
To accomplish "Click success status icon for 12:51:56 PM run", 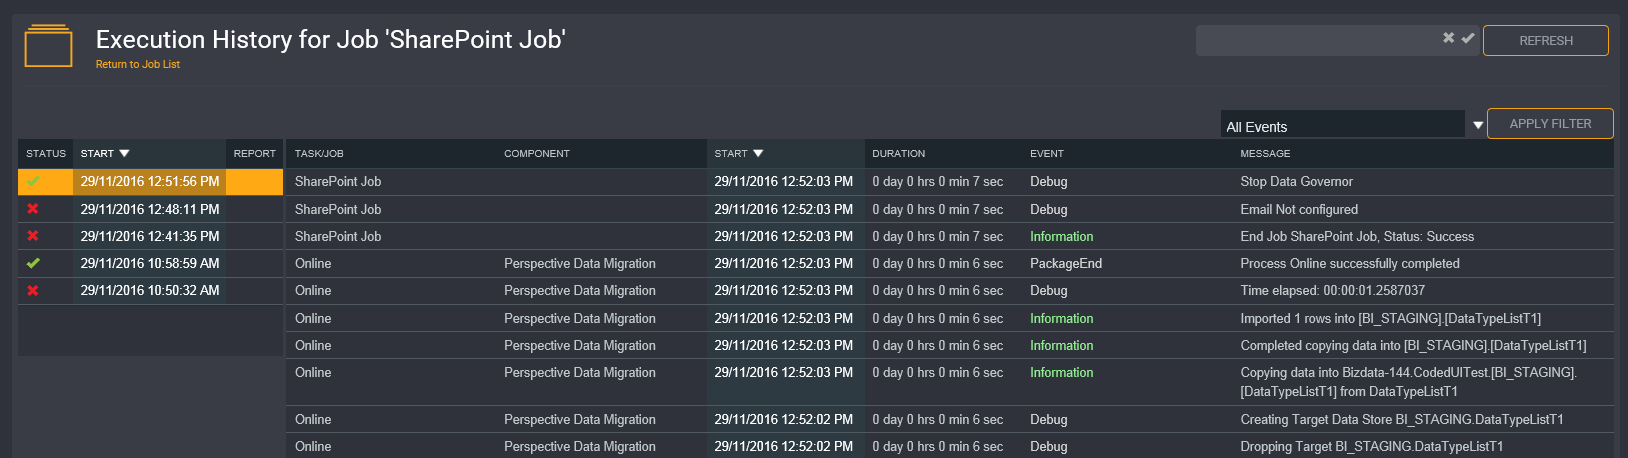I will click(33, 181).
